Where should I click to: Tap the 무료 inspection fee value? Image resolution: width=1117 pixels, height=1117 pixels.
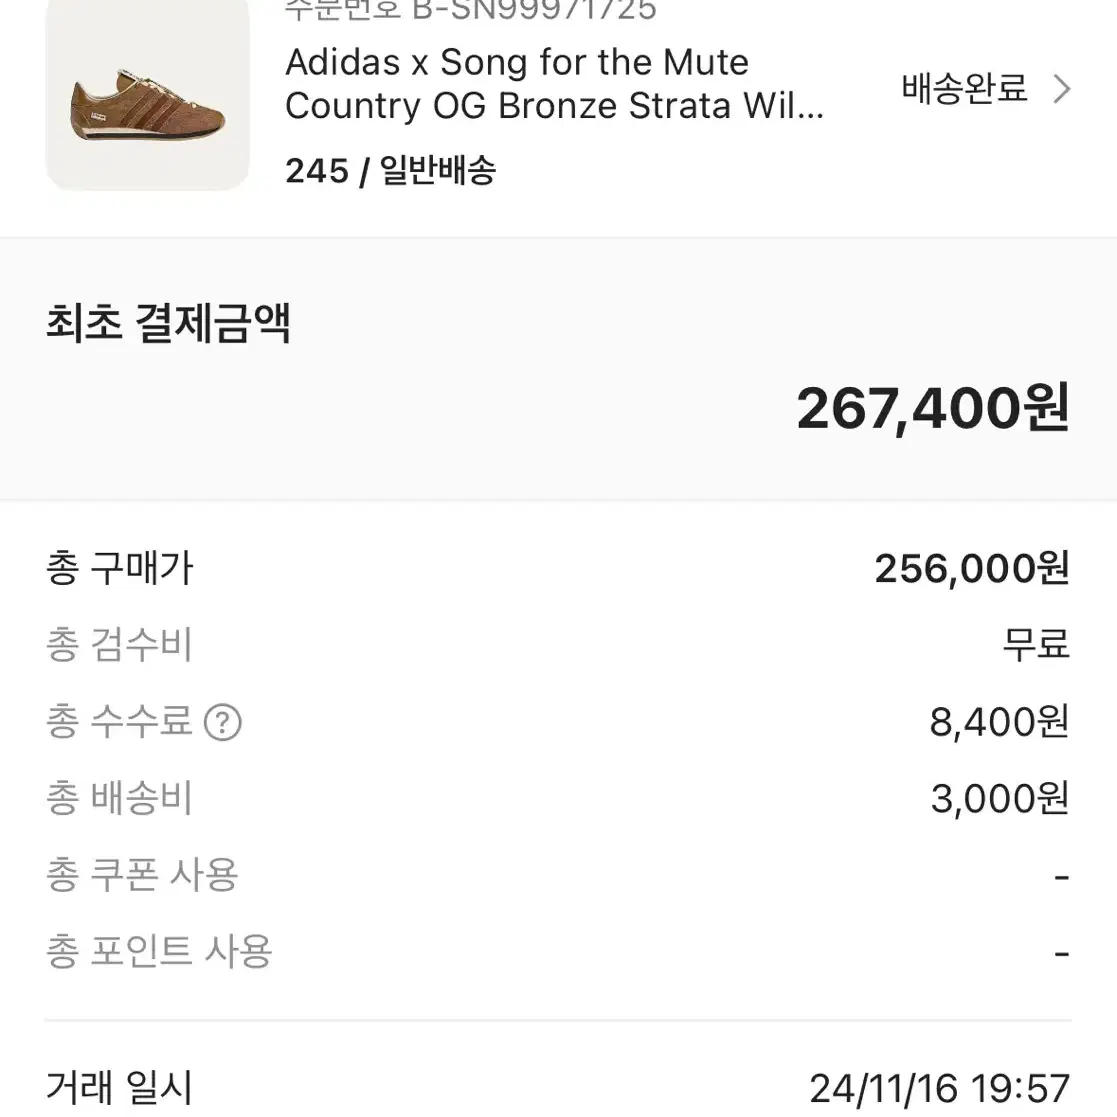[x=1036, y=645]
